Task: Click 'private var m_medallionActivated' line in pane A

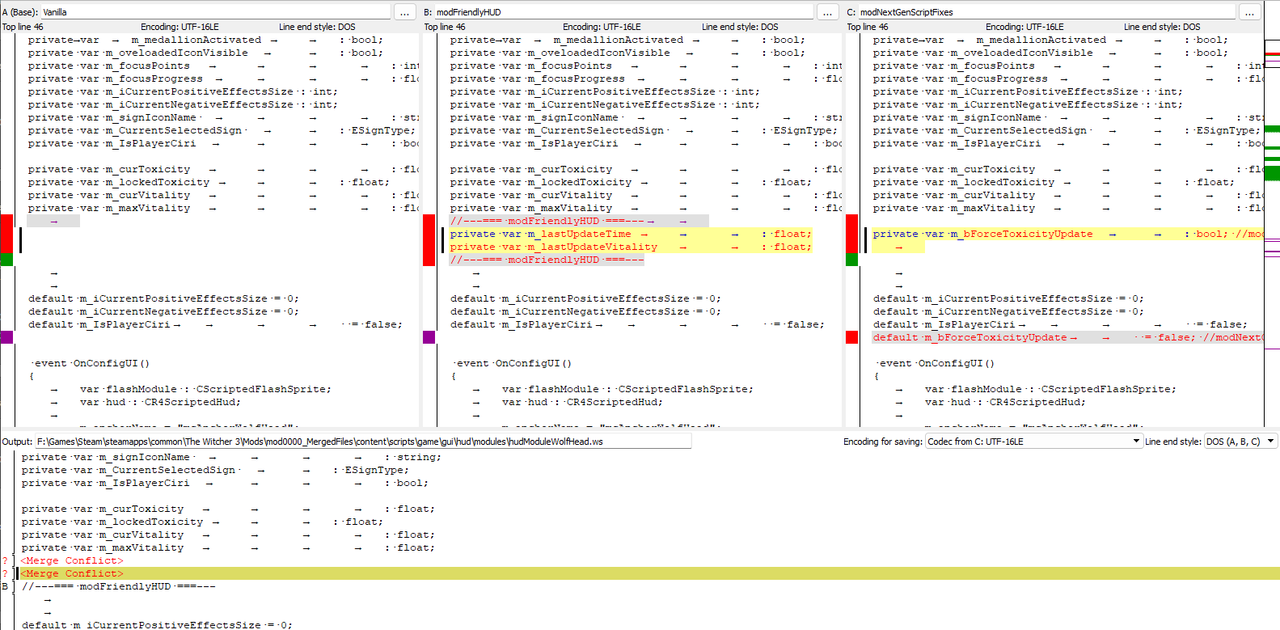Action: (205, 40)
